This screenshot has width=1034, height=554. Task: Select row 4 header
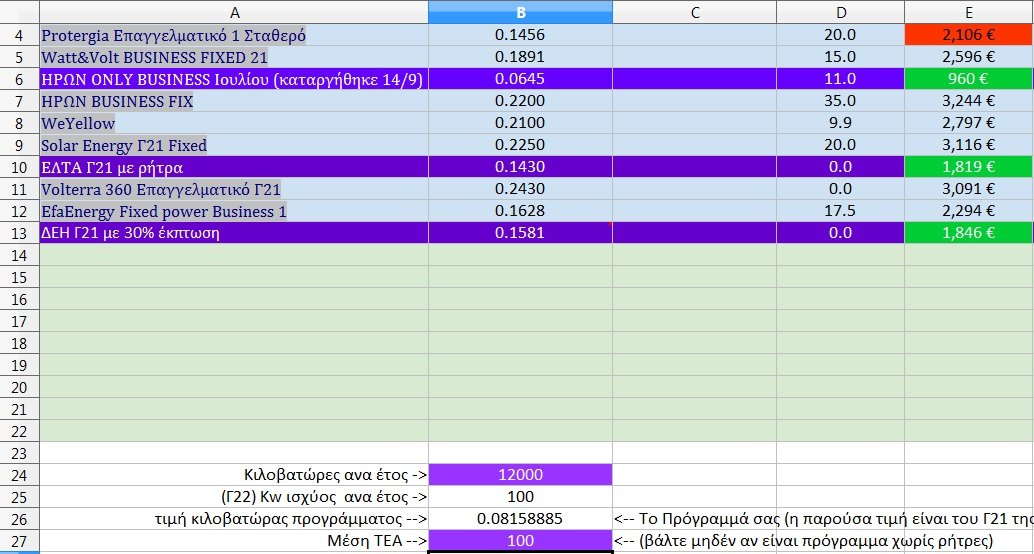tap(20, 35)
